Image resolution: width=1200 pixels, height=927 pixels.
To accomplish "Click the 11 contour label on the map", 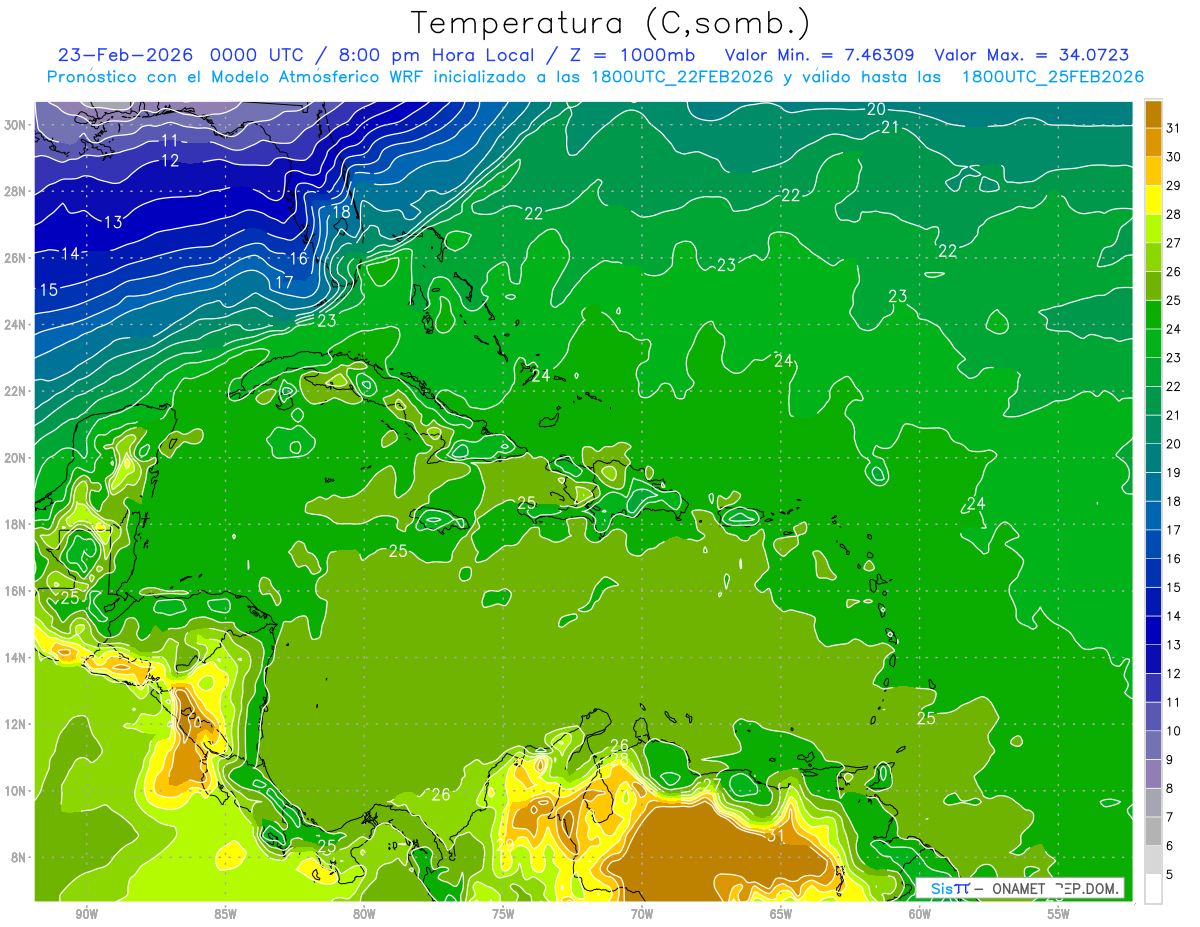I will pyautogui.click(x=170, y=140).
